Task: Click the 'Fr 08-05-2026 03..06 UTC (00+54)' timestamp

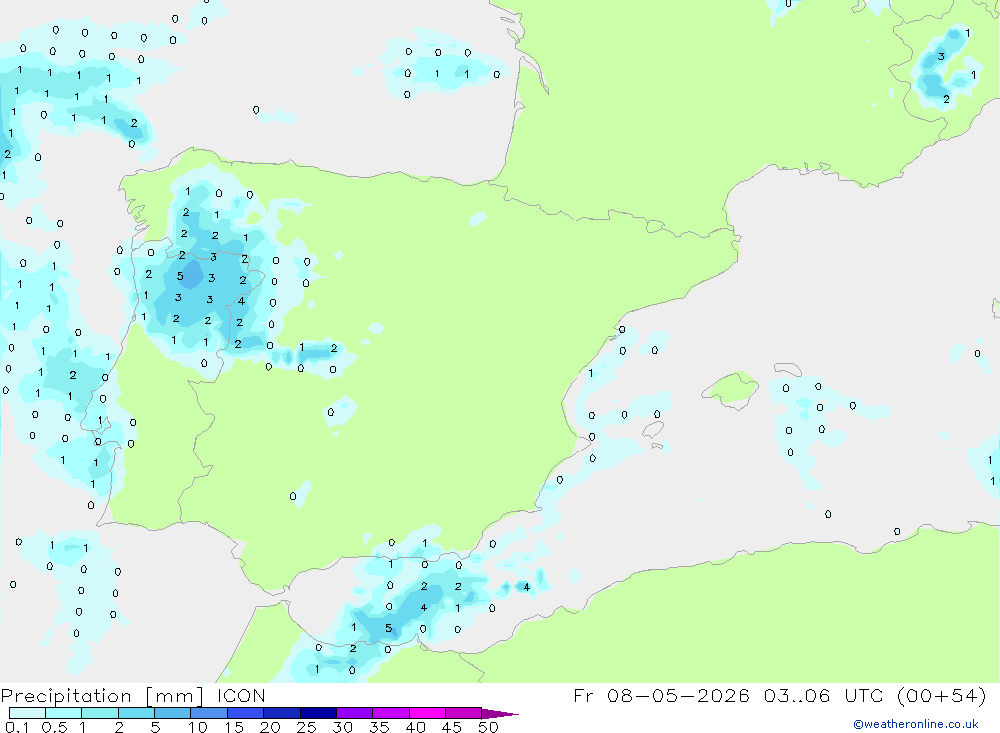Action: tap(780, 695)
